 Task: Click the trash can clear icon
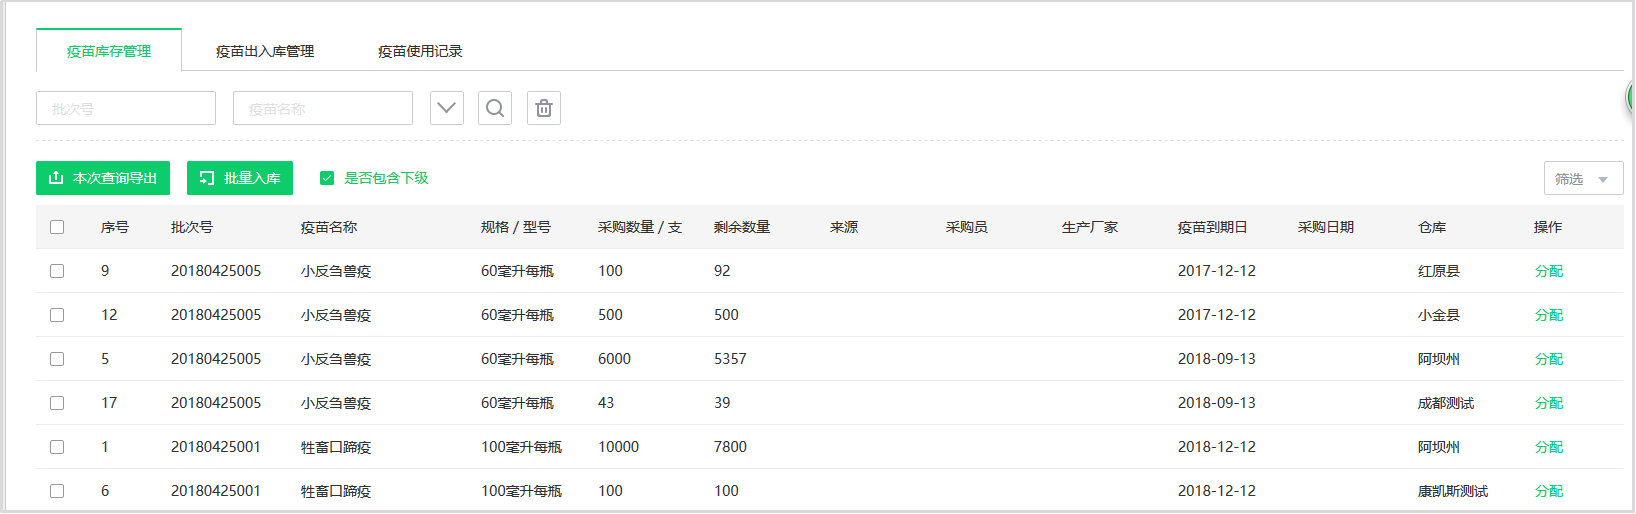pos(544,108)
